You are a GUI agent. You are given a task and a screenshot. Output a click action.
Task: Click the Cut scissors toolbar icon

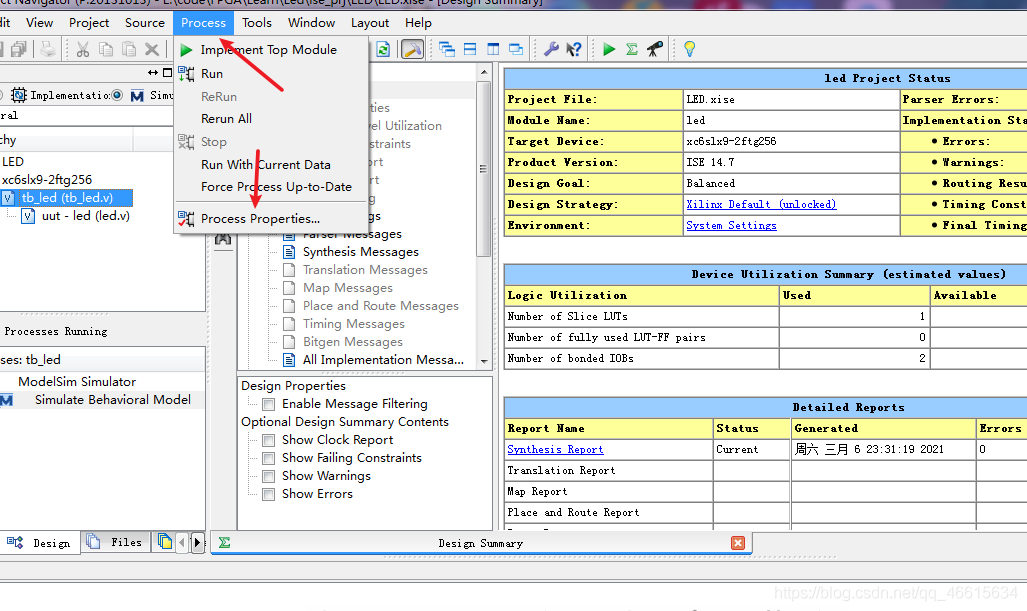tap(83, 49)
